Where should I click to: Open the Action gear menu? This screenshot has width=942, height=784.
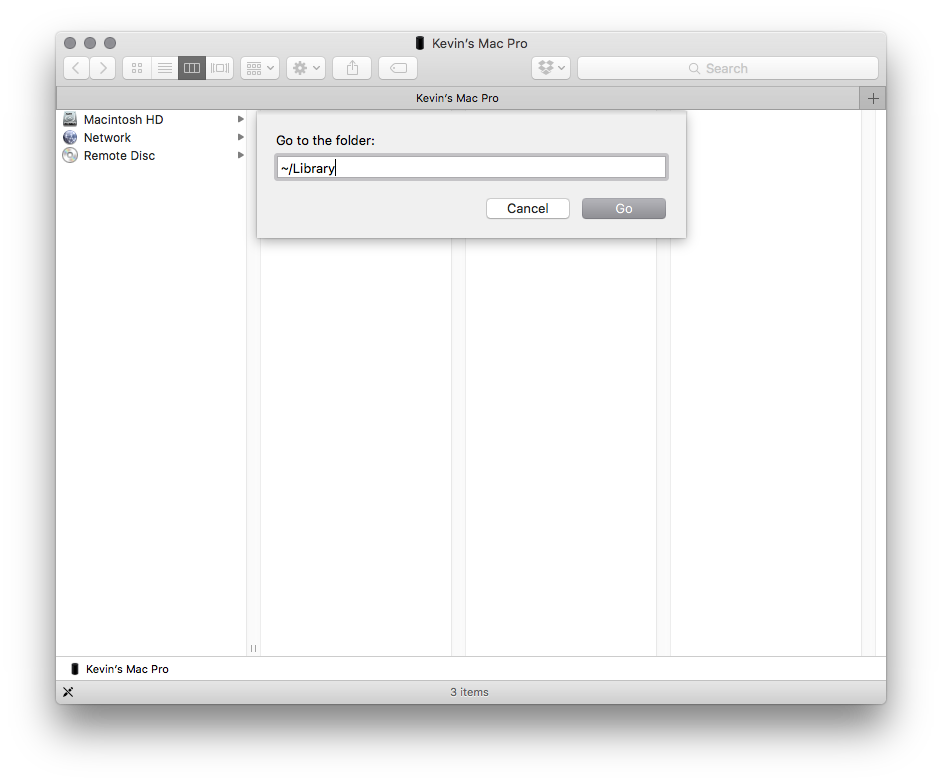pyautogui.click(x=306, y=68)
